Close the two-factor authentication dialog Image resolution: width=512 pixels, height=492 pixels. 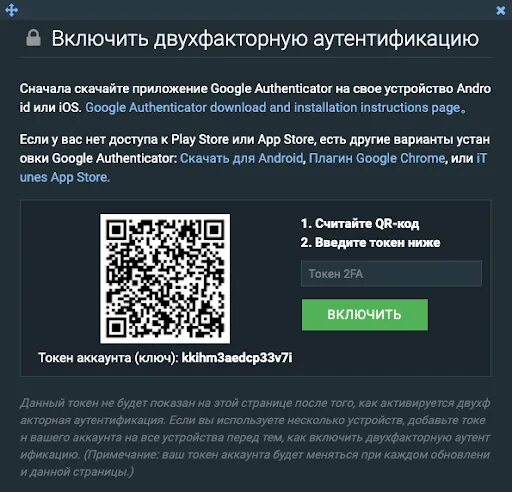pos(500,11)
